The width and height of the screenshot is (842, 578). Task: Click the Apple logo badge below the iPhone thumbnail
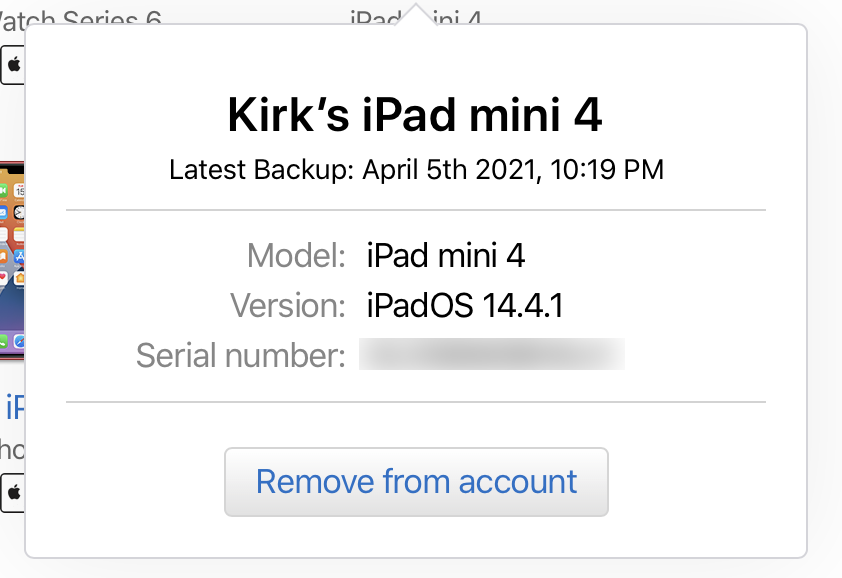pyautogui.click(x=12, y=493)
